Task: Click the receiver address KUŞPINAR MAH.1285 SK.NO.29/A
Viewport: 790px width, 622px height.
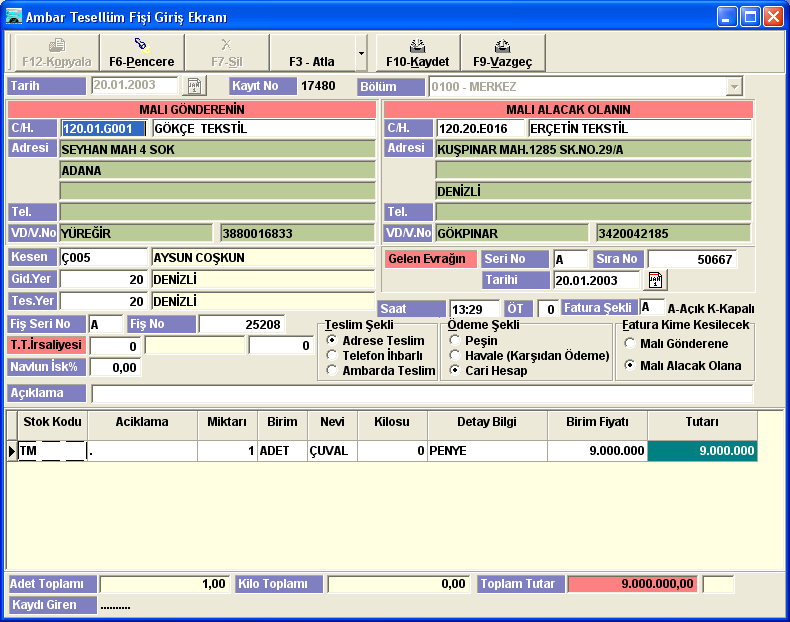Action: click(x=594, y=150)
